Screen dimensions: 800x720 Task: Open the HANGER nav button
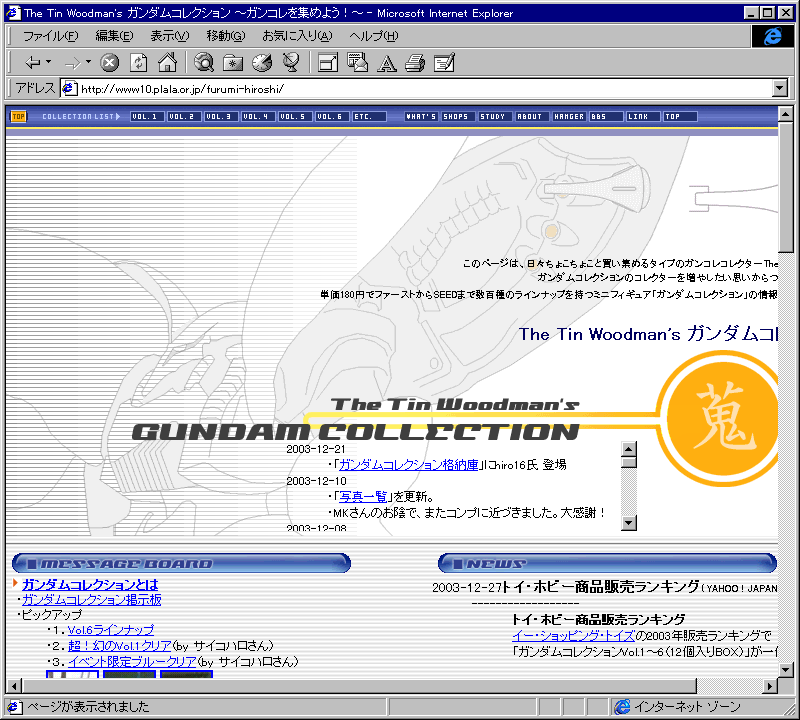tap(569, 116)
